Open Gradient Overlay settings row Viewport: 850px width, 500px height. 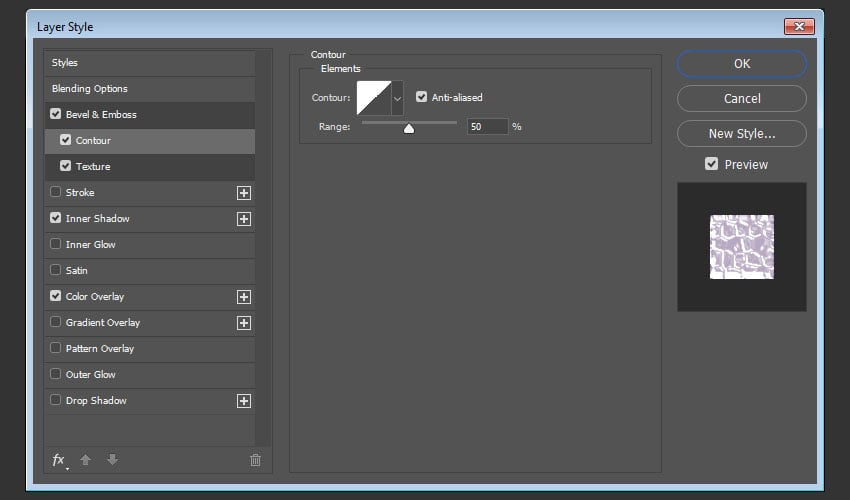(150, 323)
